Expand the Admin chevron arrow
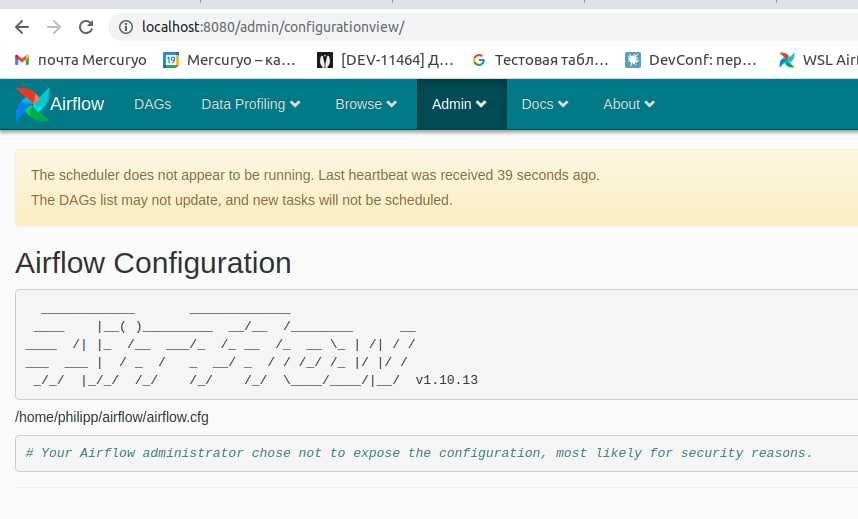 (481, 104)
